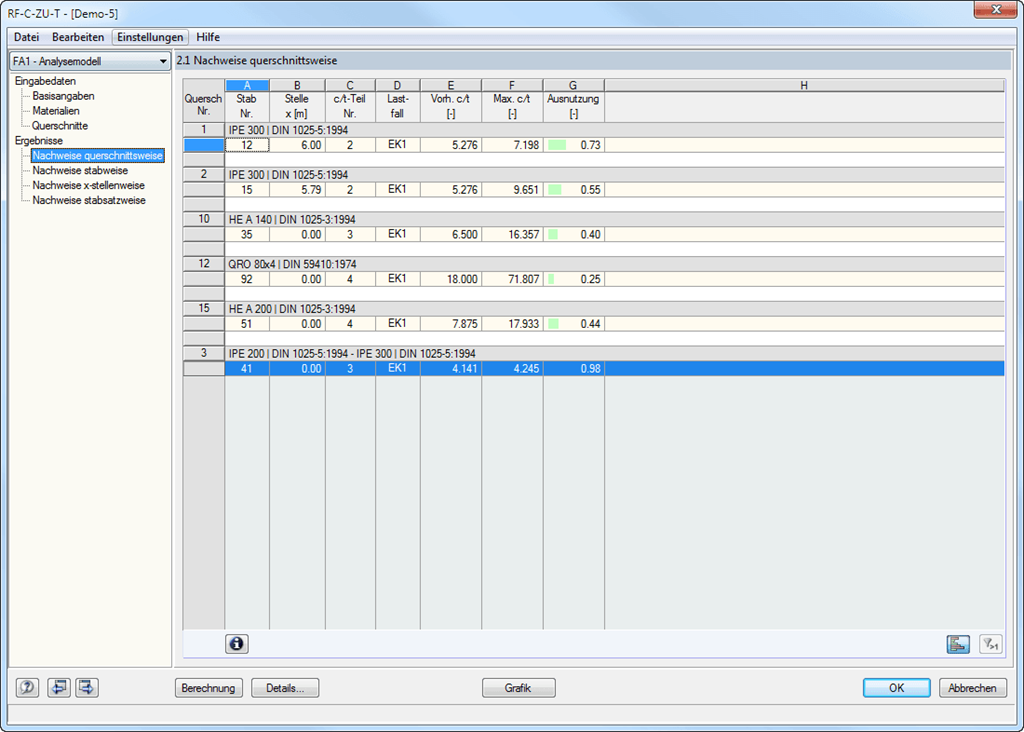This screenshot has width=1024, height=732.
Task: Confirm with the OK button
Action: (897, 688)
